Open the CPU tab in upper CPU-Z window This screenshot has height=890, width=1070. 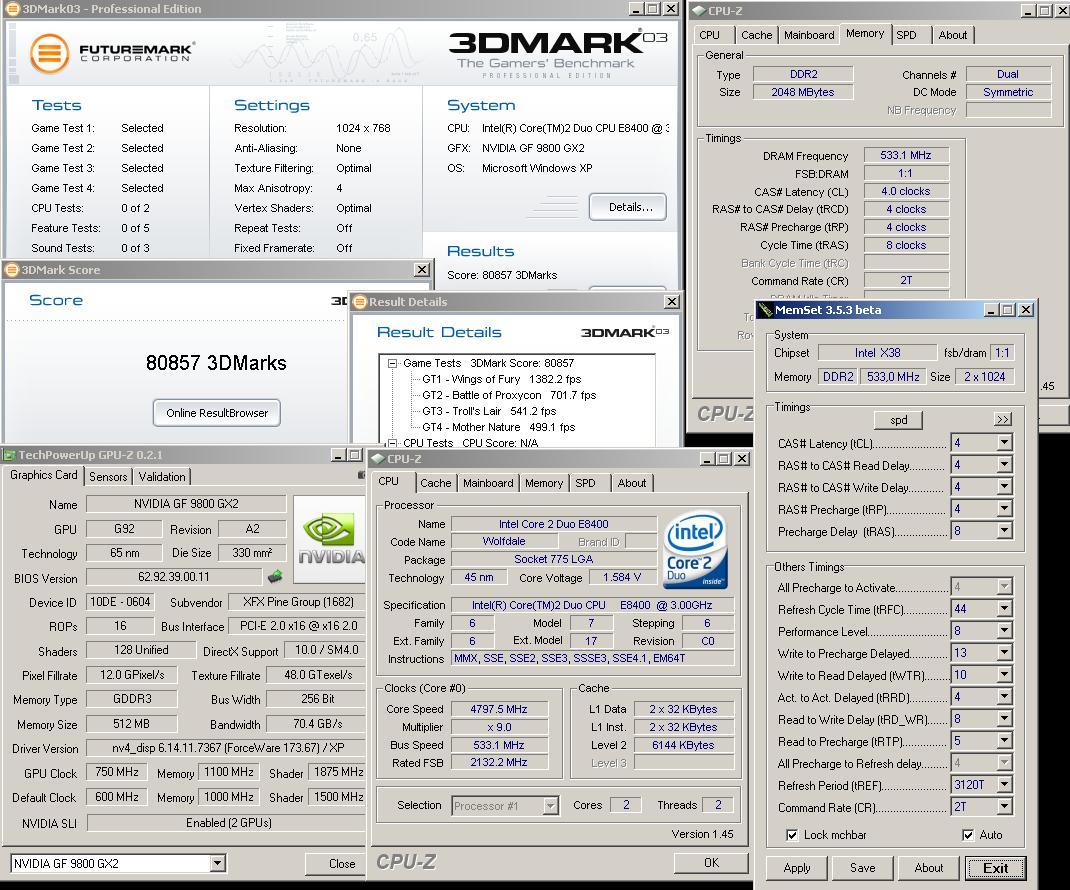coord(710,35)
